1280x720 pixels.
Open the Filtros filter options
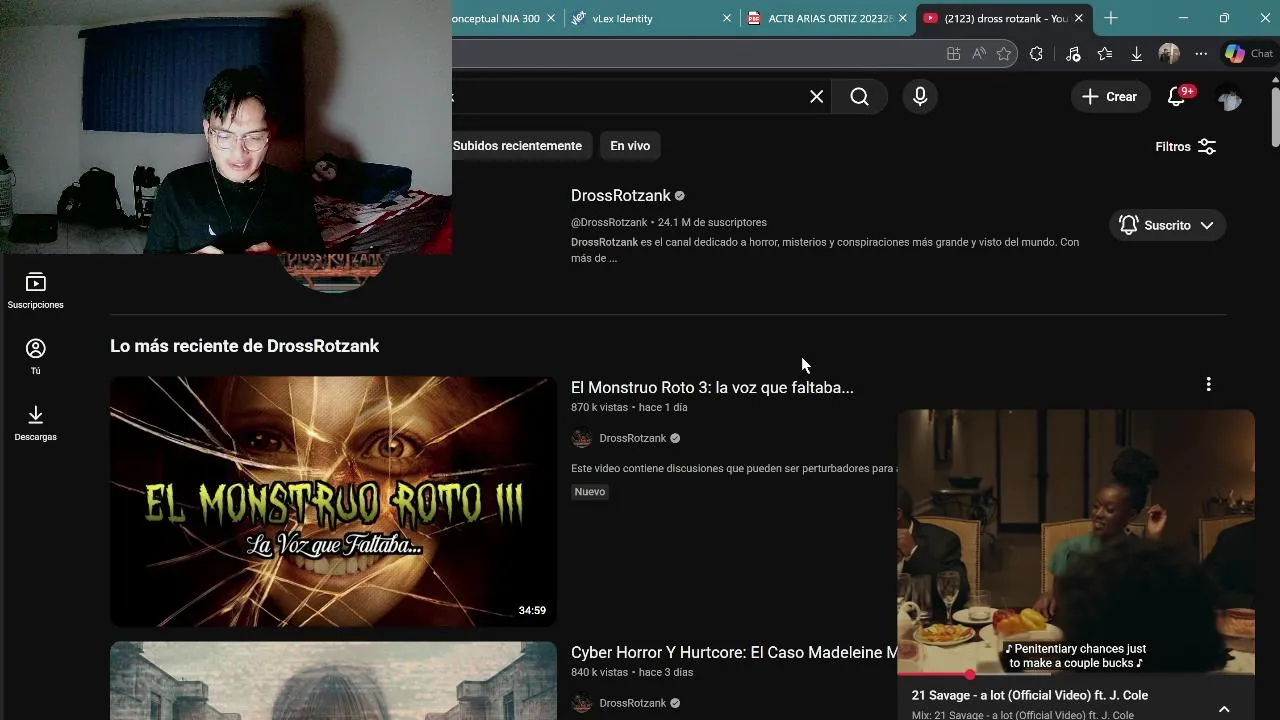1186,146
